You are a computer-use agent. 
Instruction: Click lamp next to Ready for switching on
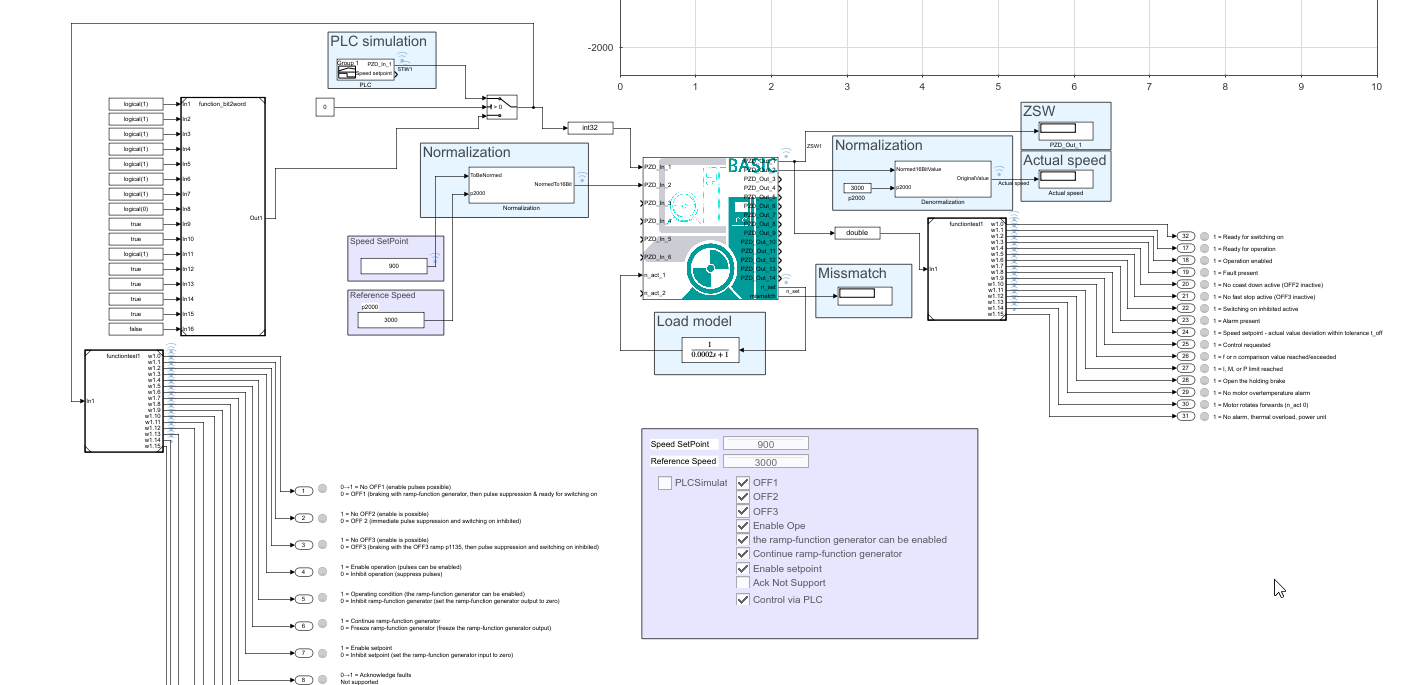(1204, 236)
